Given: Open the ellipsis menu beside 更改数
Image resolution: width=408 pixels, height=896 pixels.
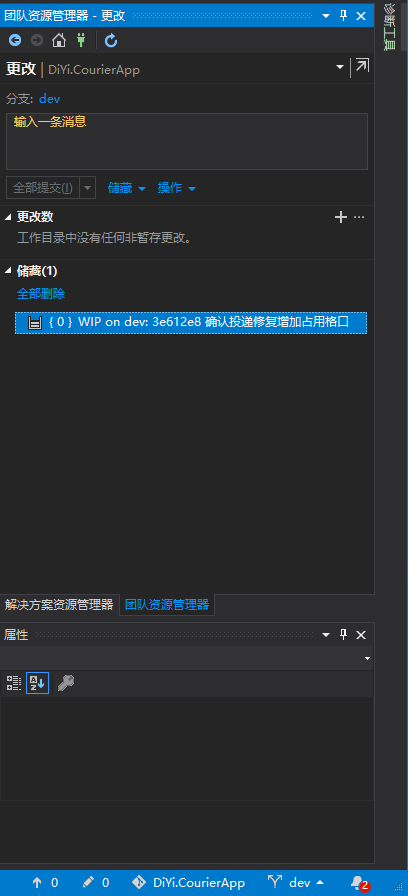Looking at the screenshot, I should pyautogui.click(x=359, y=217).
